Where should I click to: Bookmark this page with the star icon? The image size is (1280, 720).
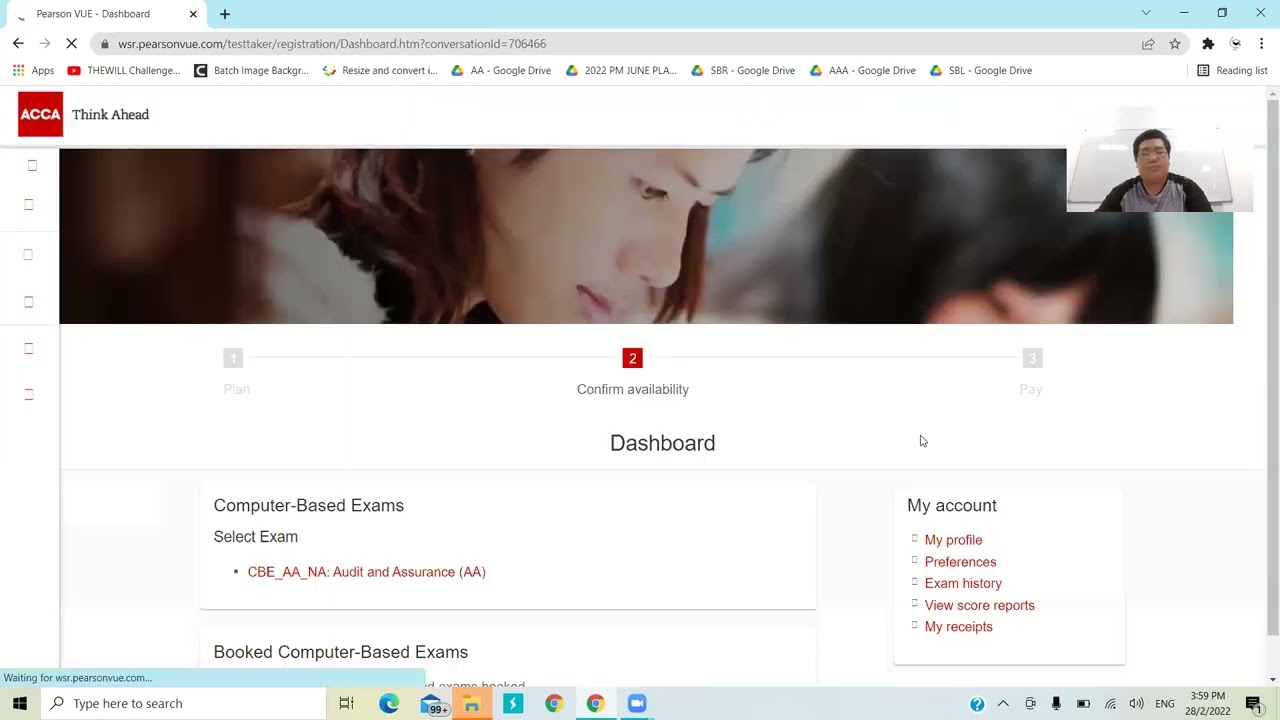[1175, 44]
